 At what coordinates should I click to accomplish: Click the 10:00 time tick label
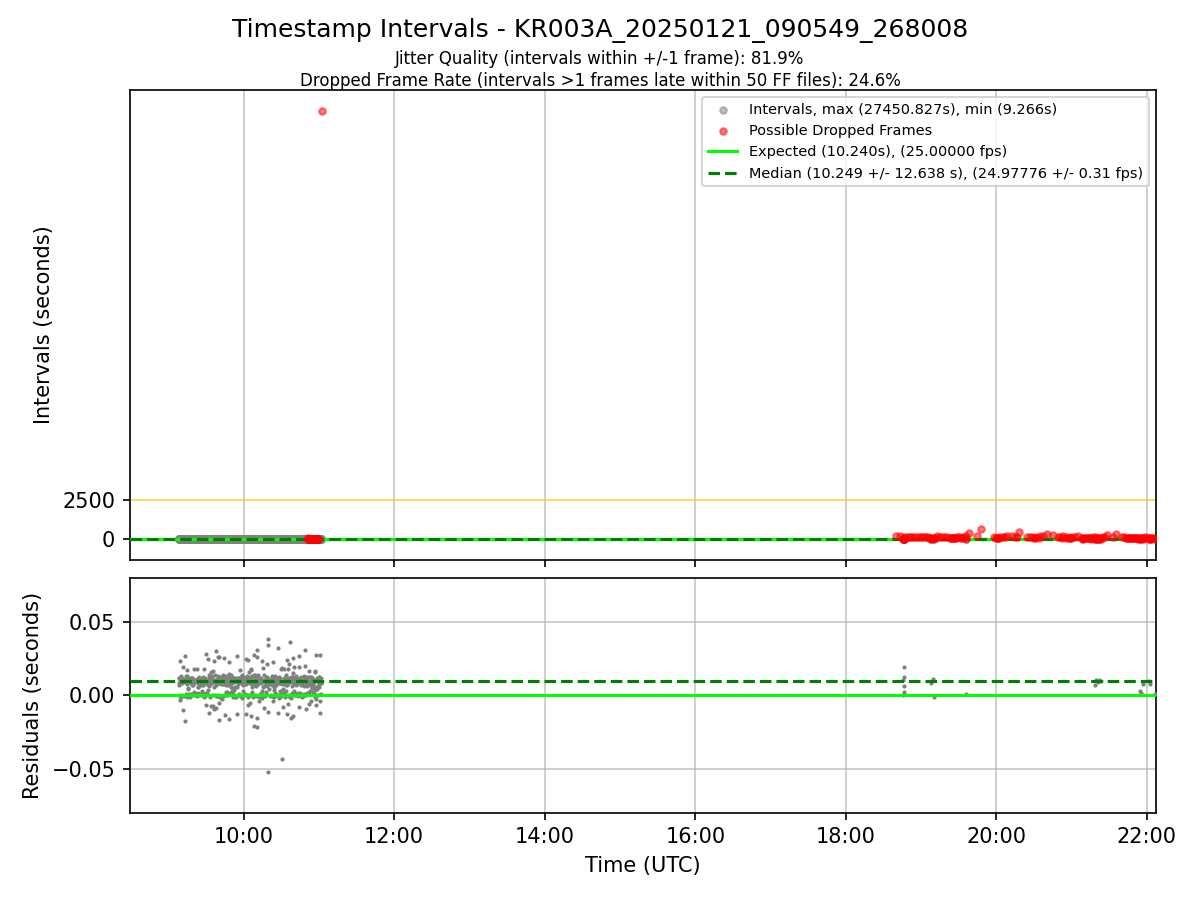pos(244,836)
